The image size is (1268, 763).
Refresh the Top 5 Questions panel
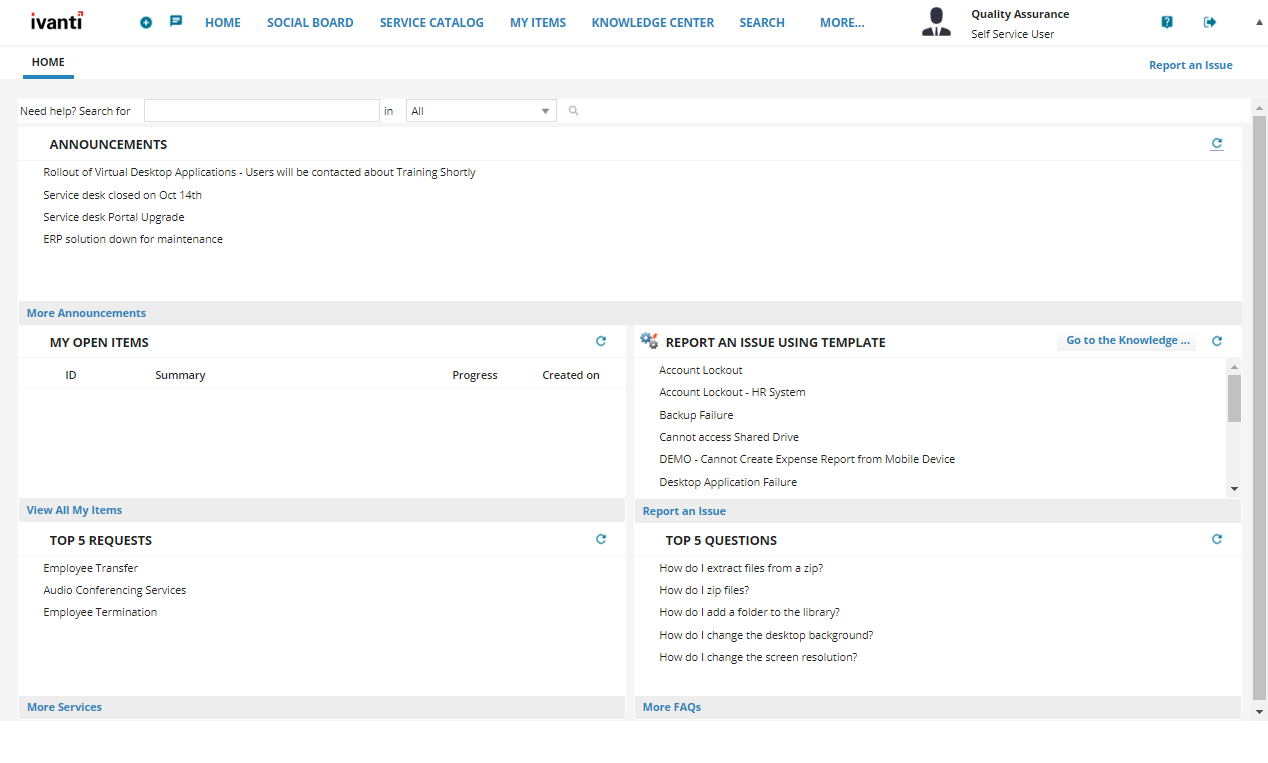coord(1217,538)
